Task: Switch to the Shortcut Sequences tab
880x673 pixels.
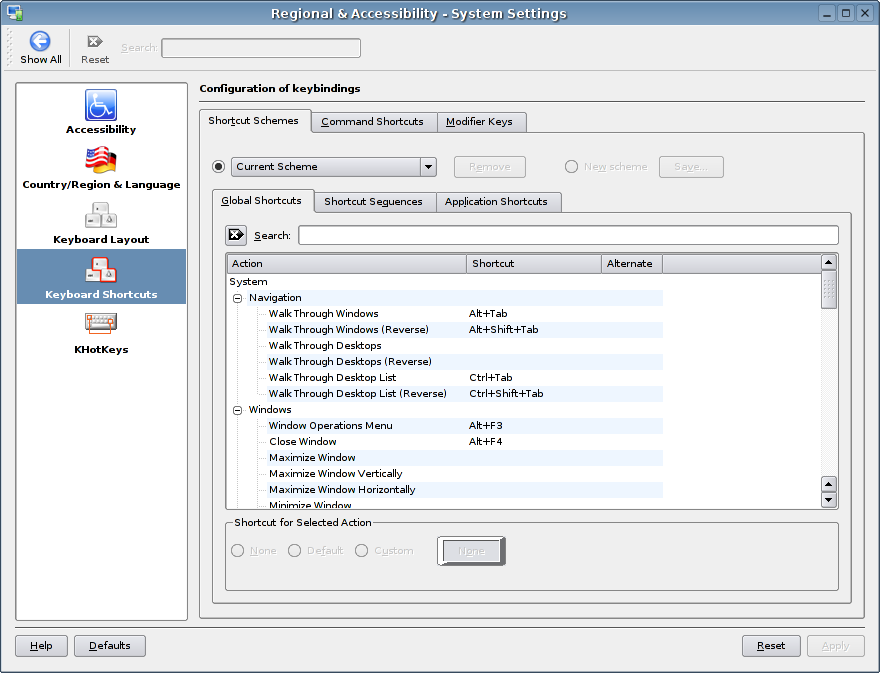Action: 375,202
